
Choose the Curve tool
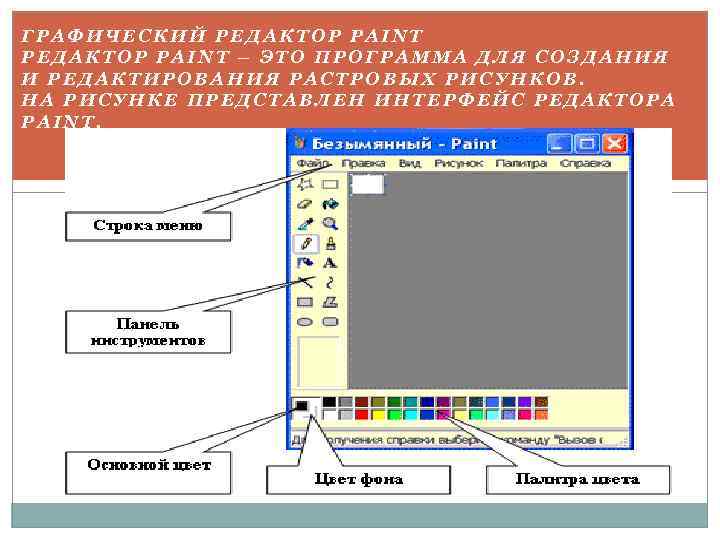coord(330,282)
